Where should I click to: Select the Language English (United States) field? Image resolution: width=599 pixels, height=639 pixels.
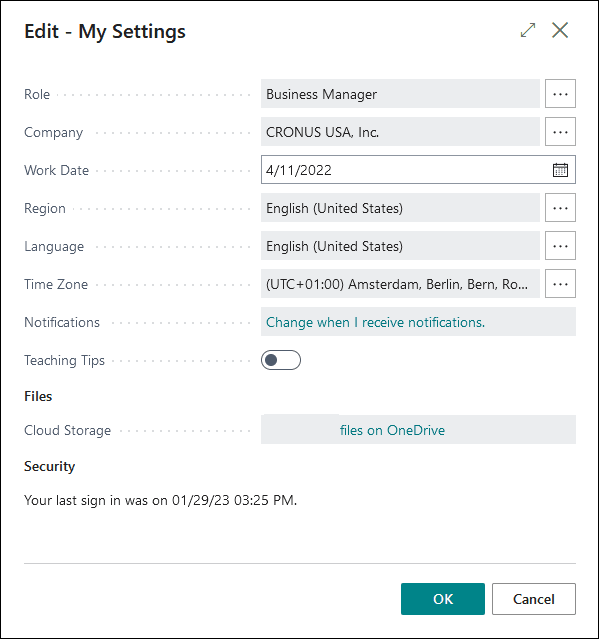[x=400, y=246]
